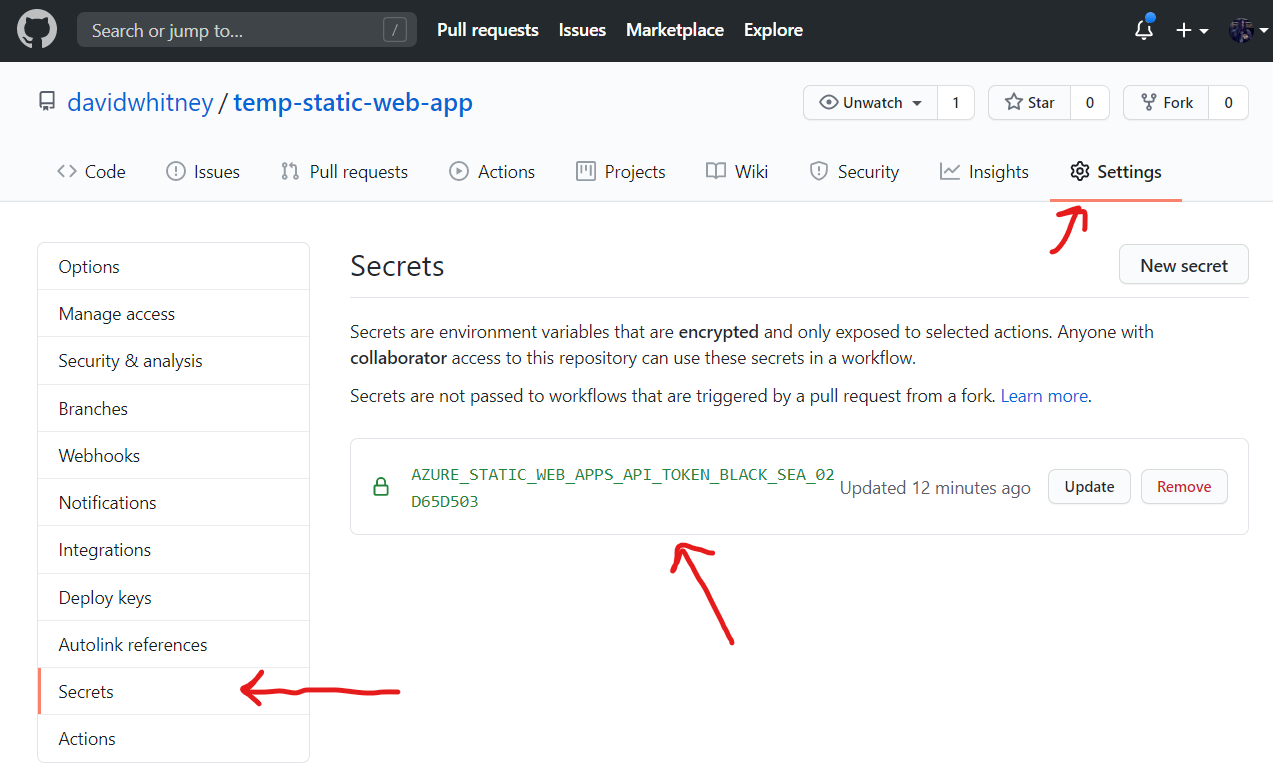View the watchers count

956,102
